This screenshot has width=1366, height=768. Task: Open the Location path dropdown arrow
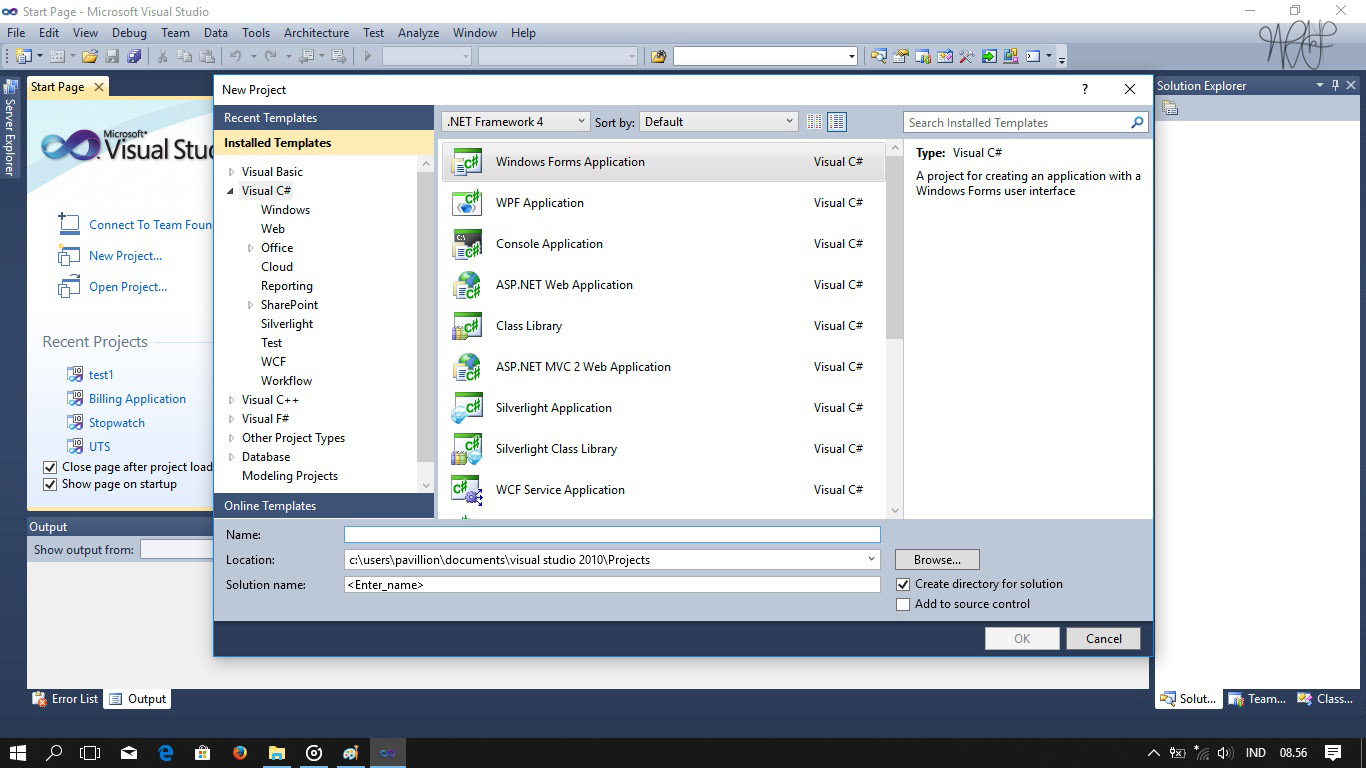(872, 559)
